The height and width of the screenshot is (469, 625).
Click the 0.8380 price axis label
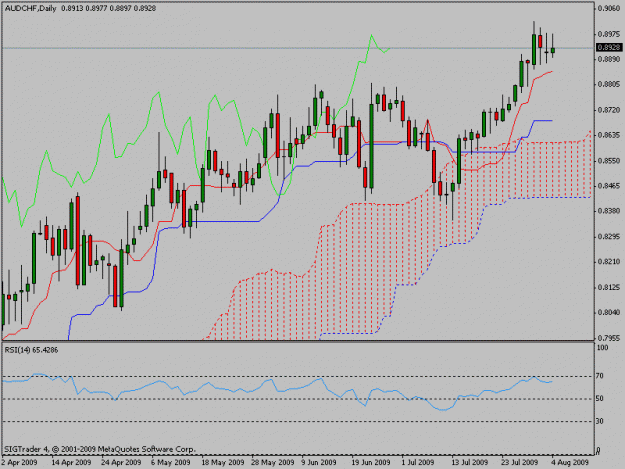click(609, 211)
